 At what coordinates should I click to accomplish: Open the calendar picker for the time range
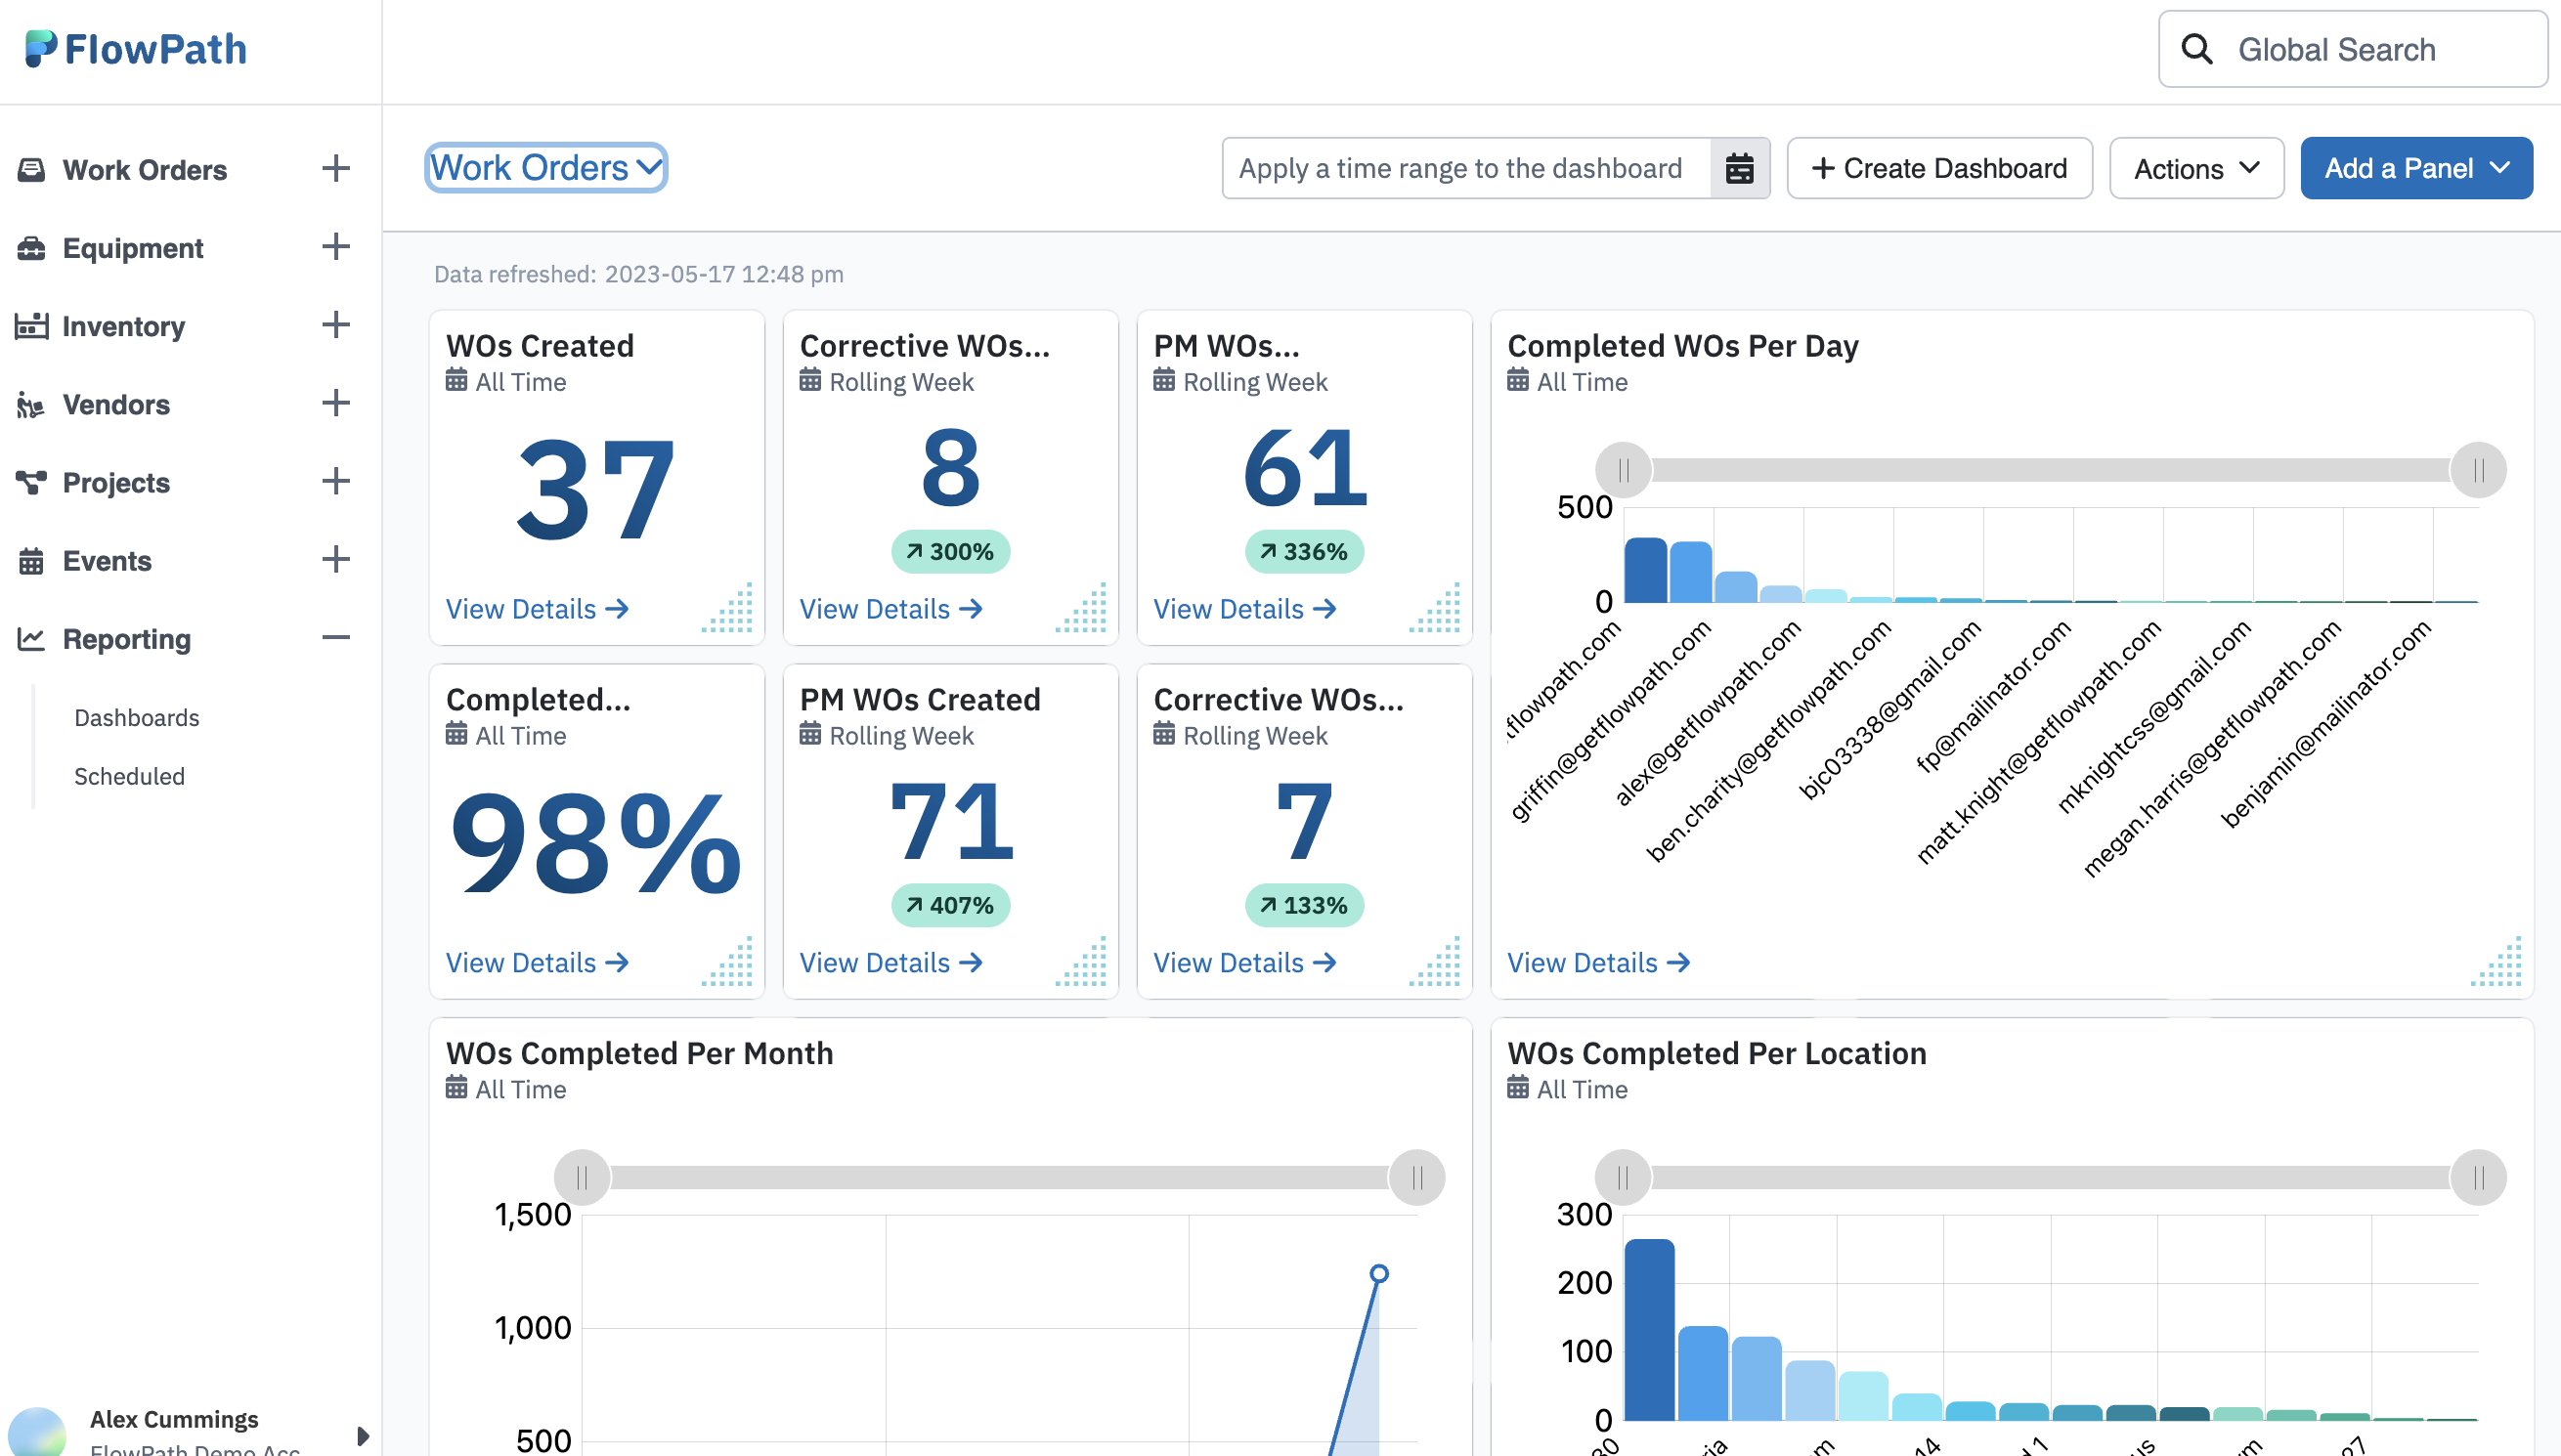pyautogui.click(x=1740, y=168)
